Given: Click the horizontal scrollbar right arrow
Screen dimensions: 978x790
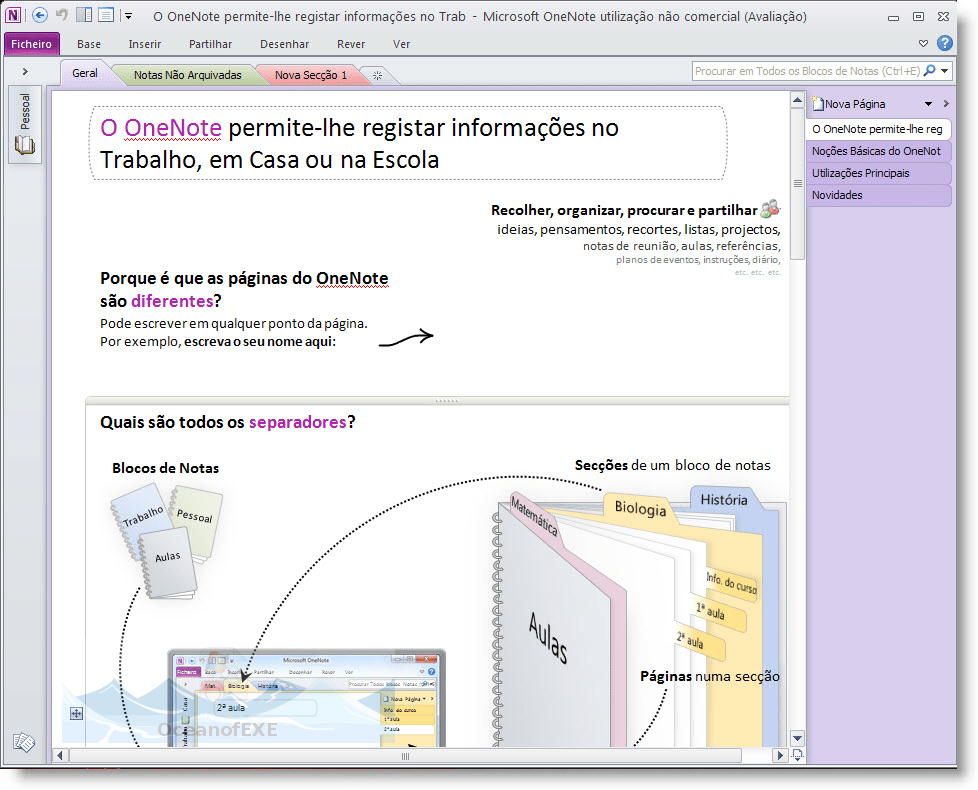Looking at the screenshot, I should point(779,756).
